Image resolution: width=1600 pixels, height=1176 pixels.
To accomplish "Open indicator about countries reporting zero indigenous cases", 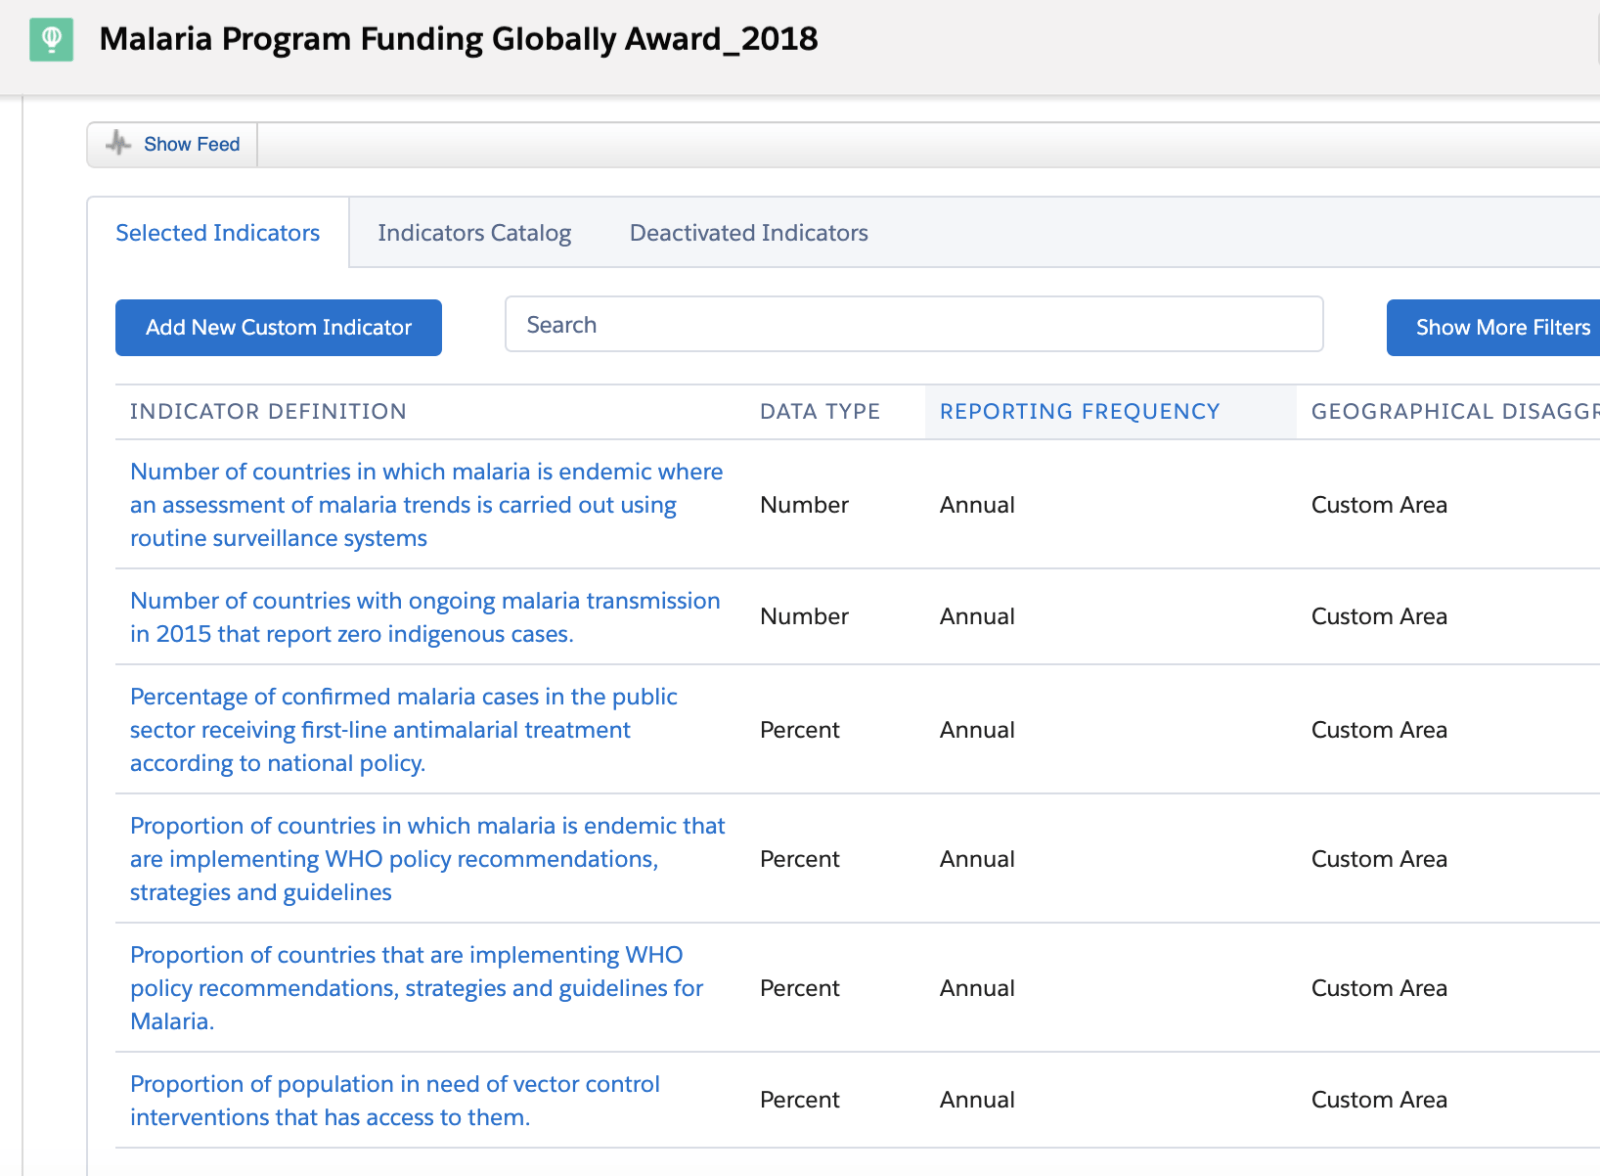I will tap(425, 617).
